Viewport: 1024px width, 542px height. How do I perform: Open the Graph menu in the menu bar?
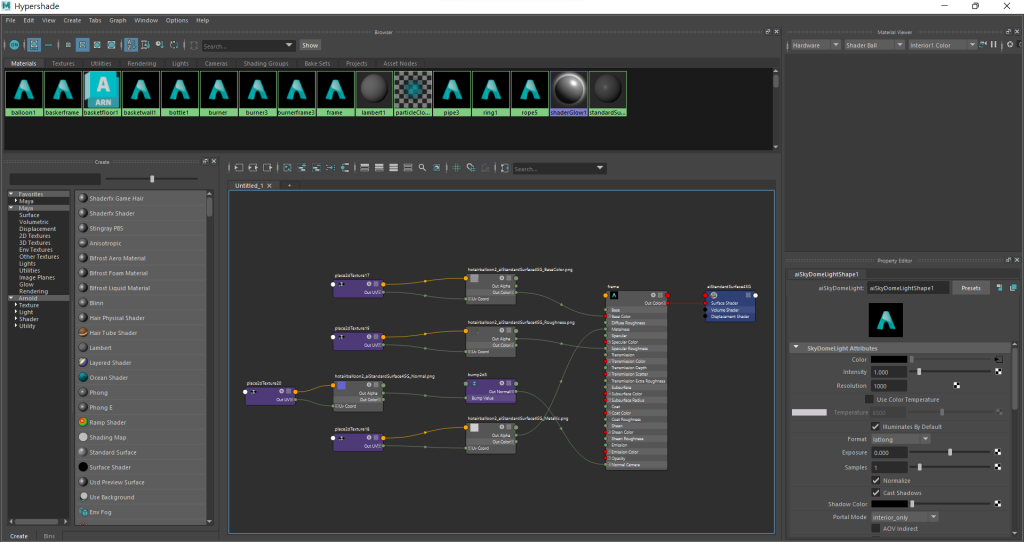click(x=118, y=20)
